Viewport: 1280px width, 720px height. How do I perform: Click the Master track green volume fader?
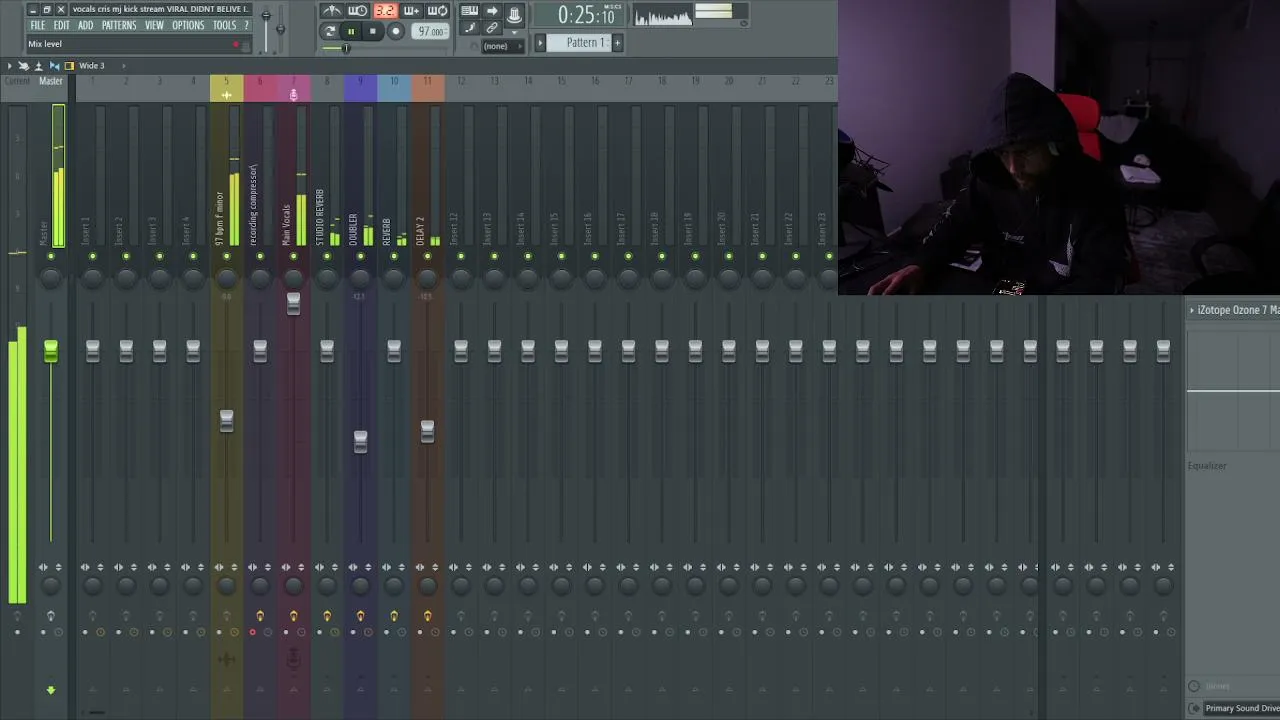(51, 351)
